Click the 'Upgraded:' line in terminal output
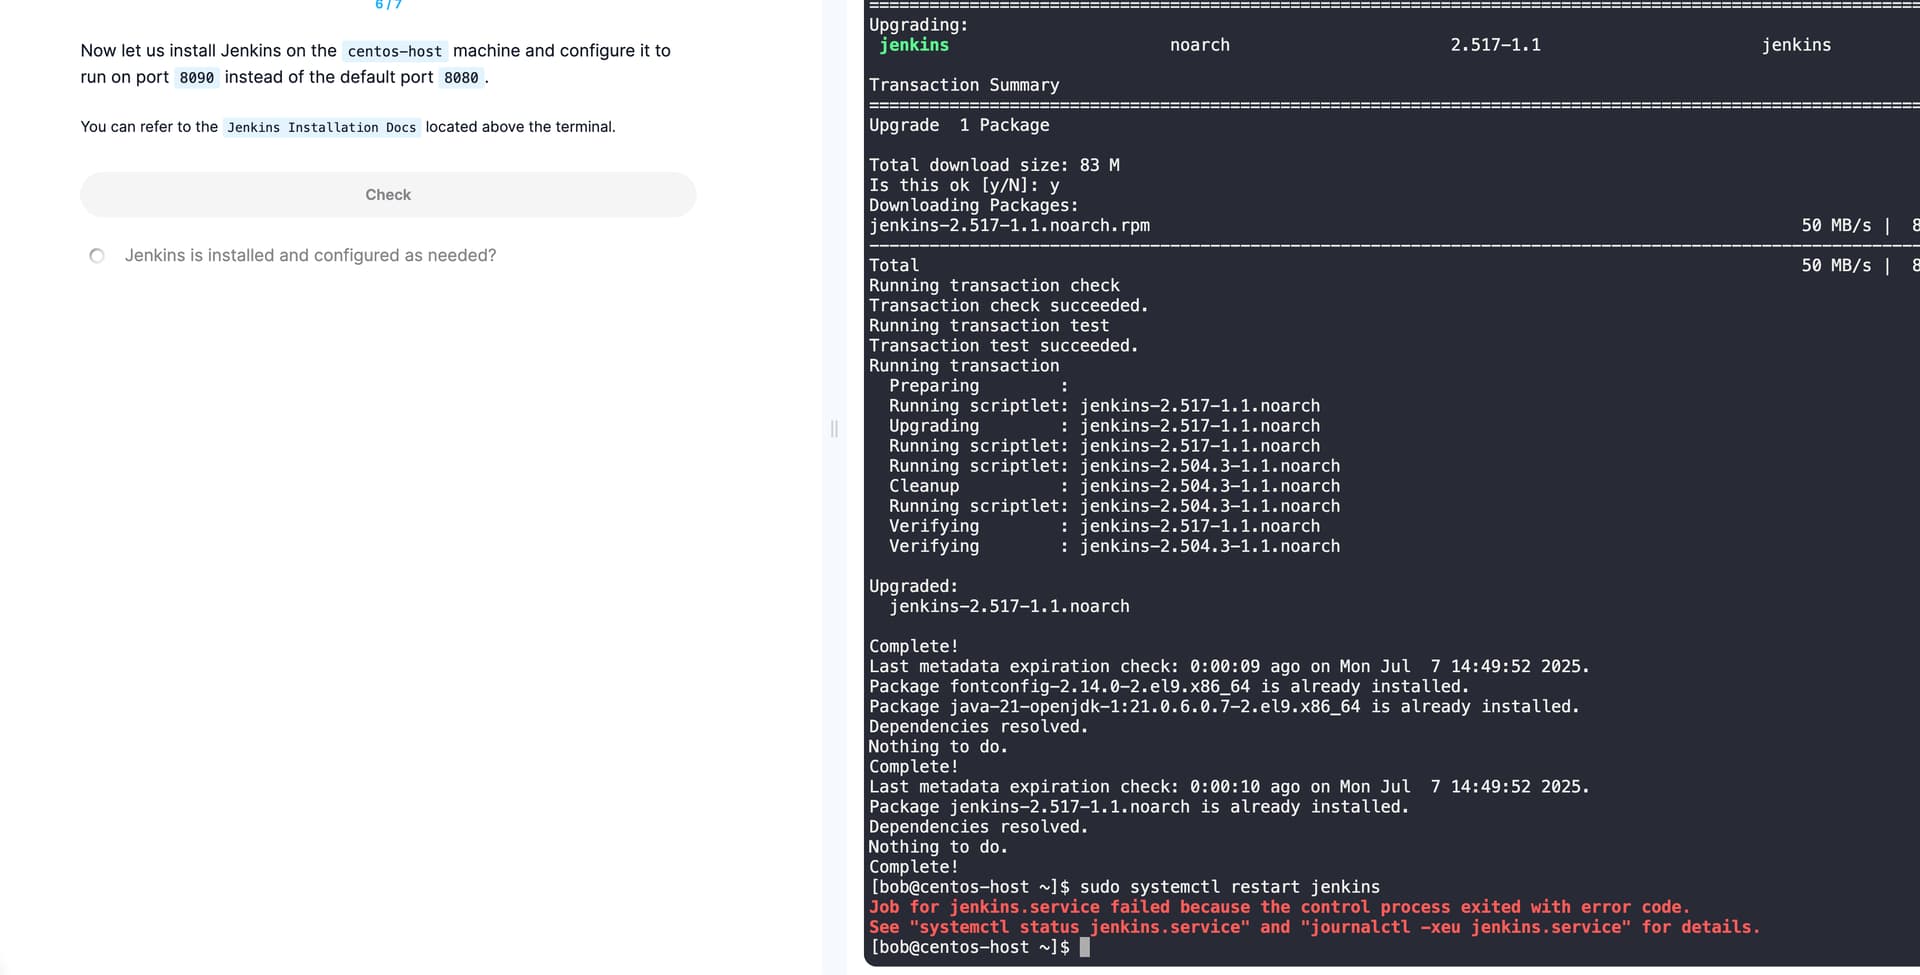 tap(913, 586)
